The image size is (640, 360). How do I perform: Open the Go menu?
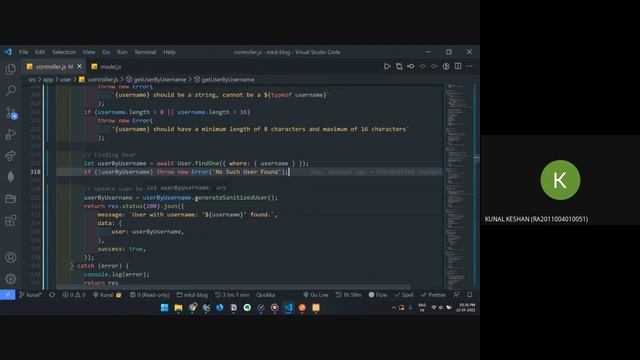(x=106, y=52)
